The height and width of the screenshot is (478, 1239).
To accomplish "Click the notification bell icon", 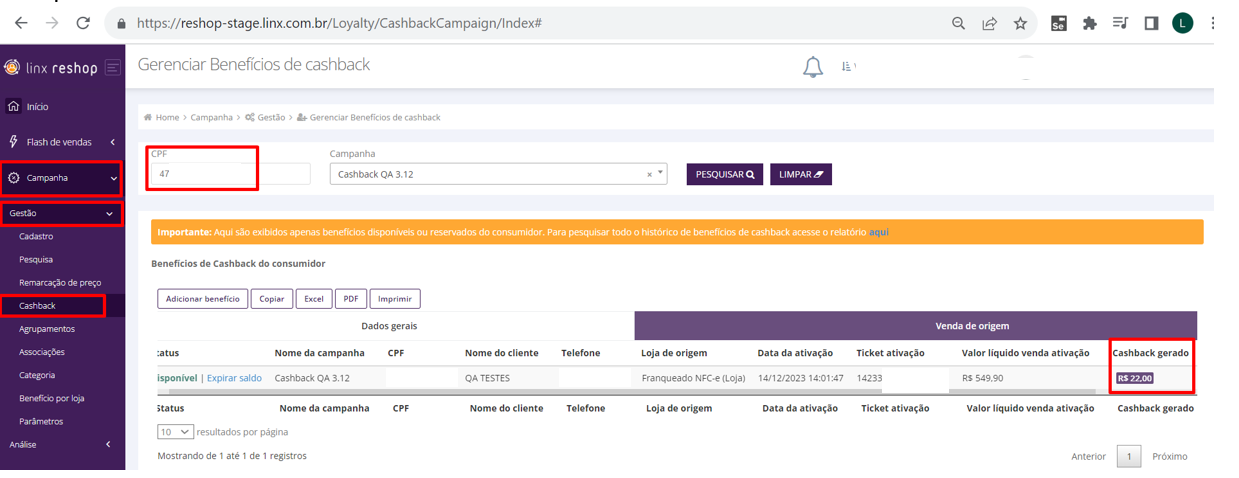I will [813, 67].
